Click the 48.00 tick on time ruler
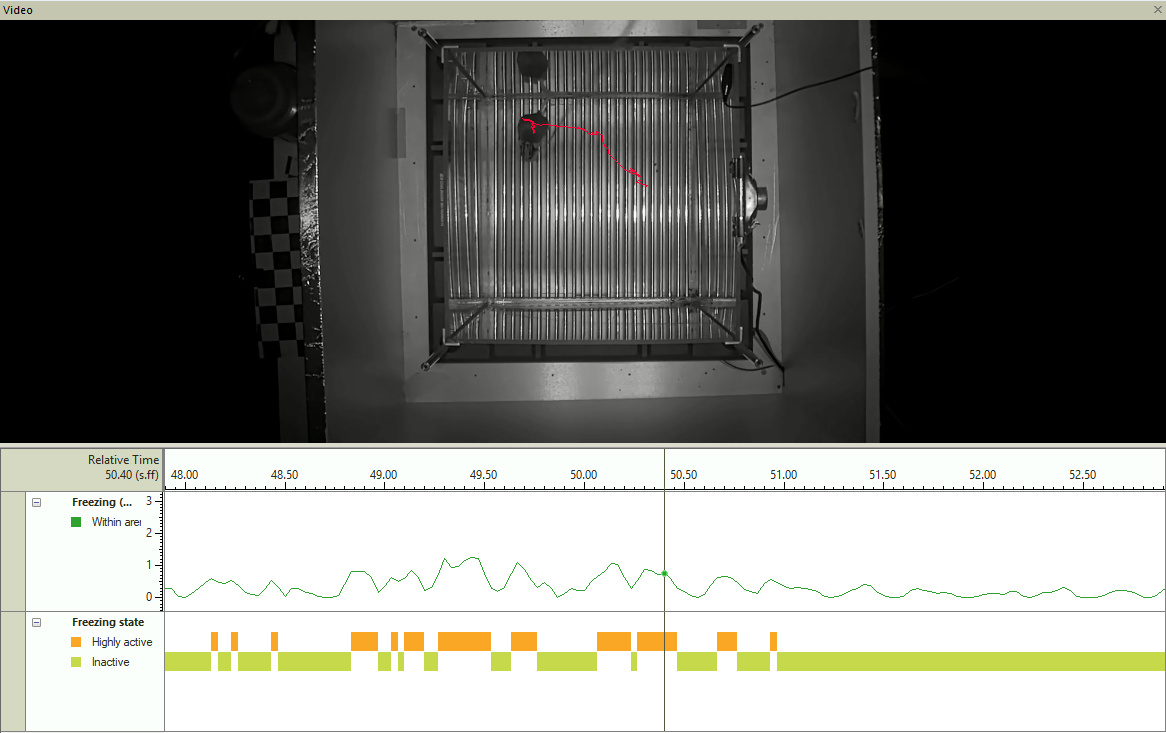The image size is (1166, 733). tap(184, 474)
